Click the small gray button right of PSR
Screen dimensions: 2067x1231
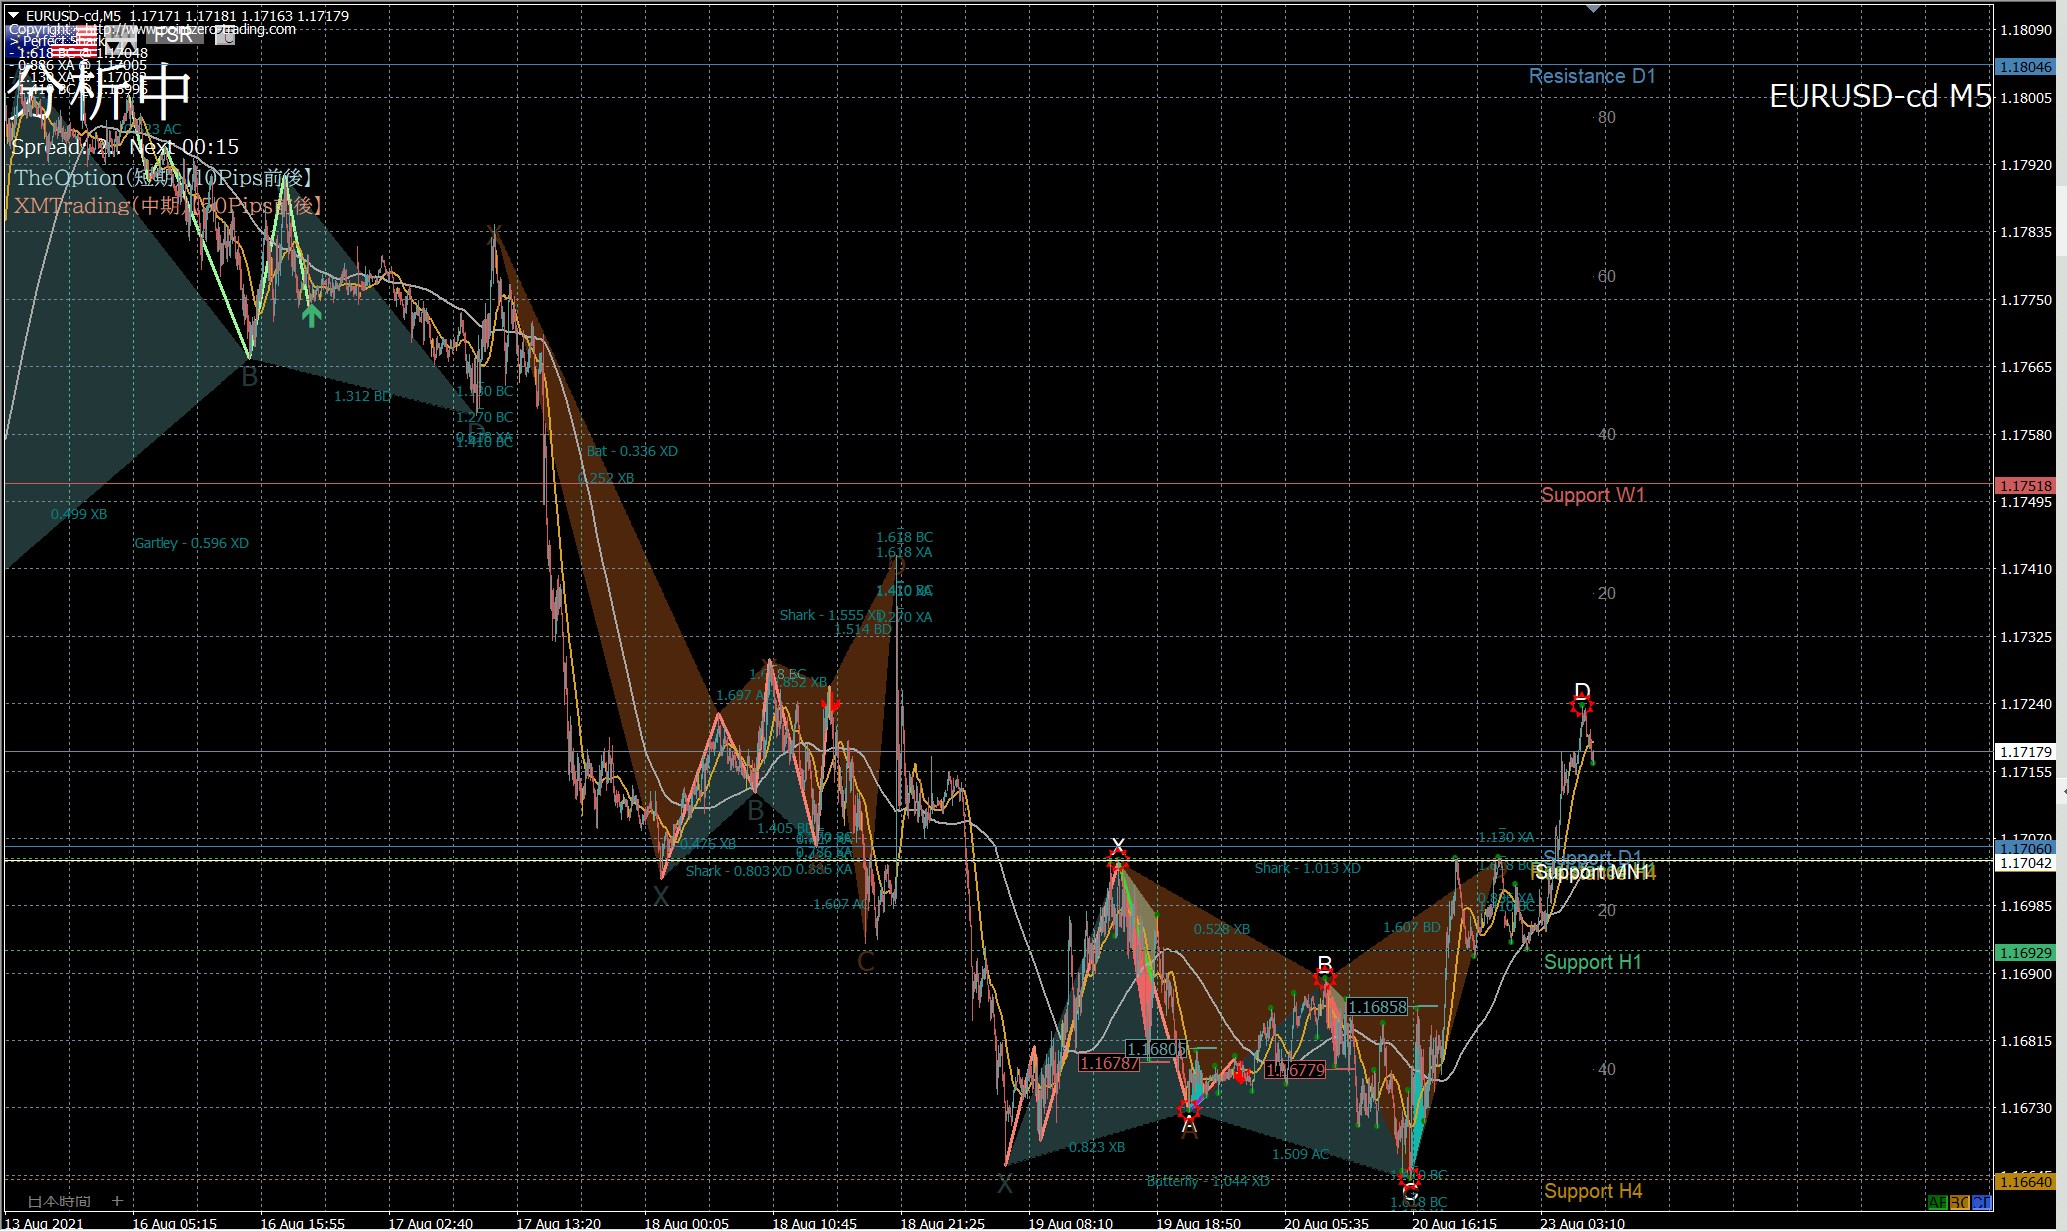225,36
